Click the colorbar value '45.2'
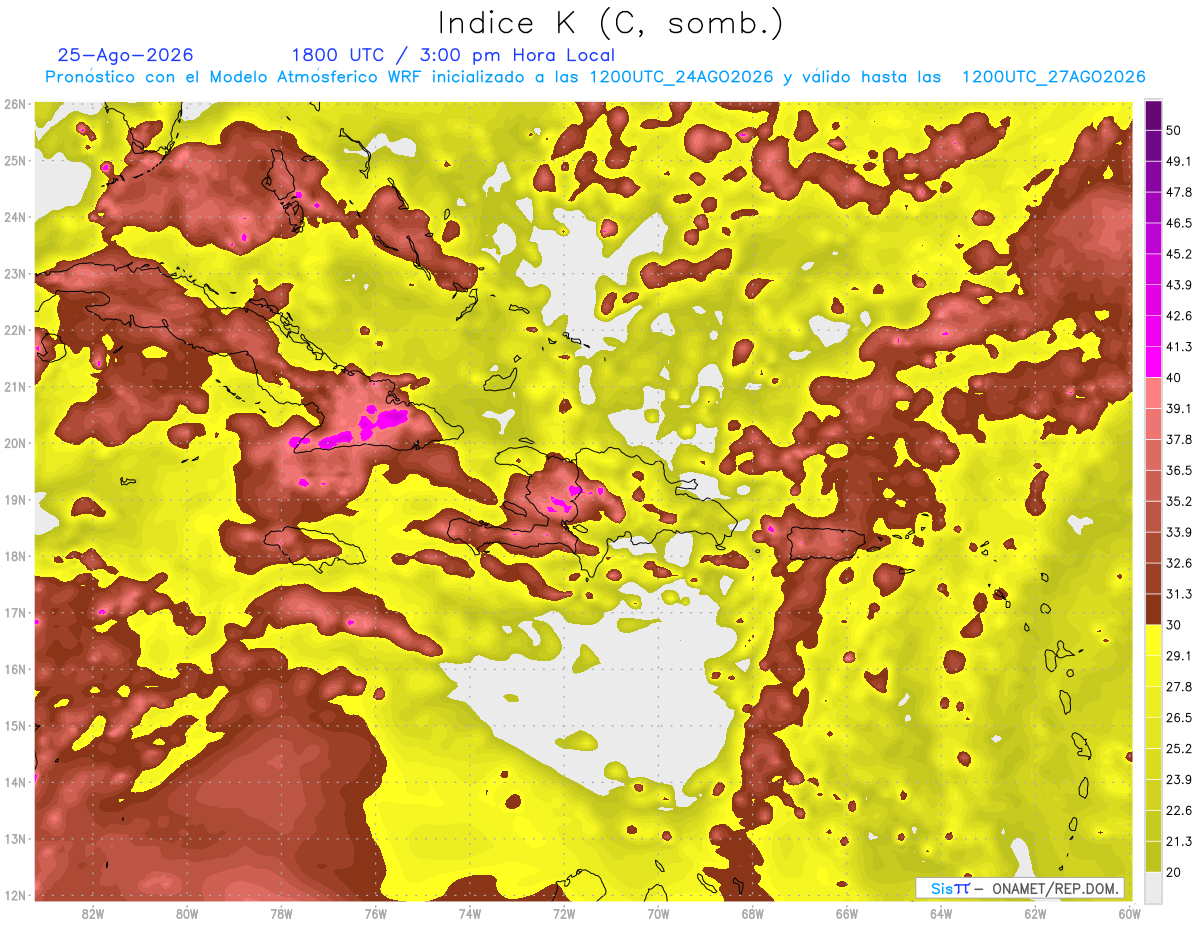Screen dimensions: 1200x927 [1180, 253]
